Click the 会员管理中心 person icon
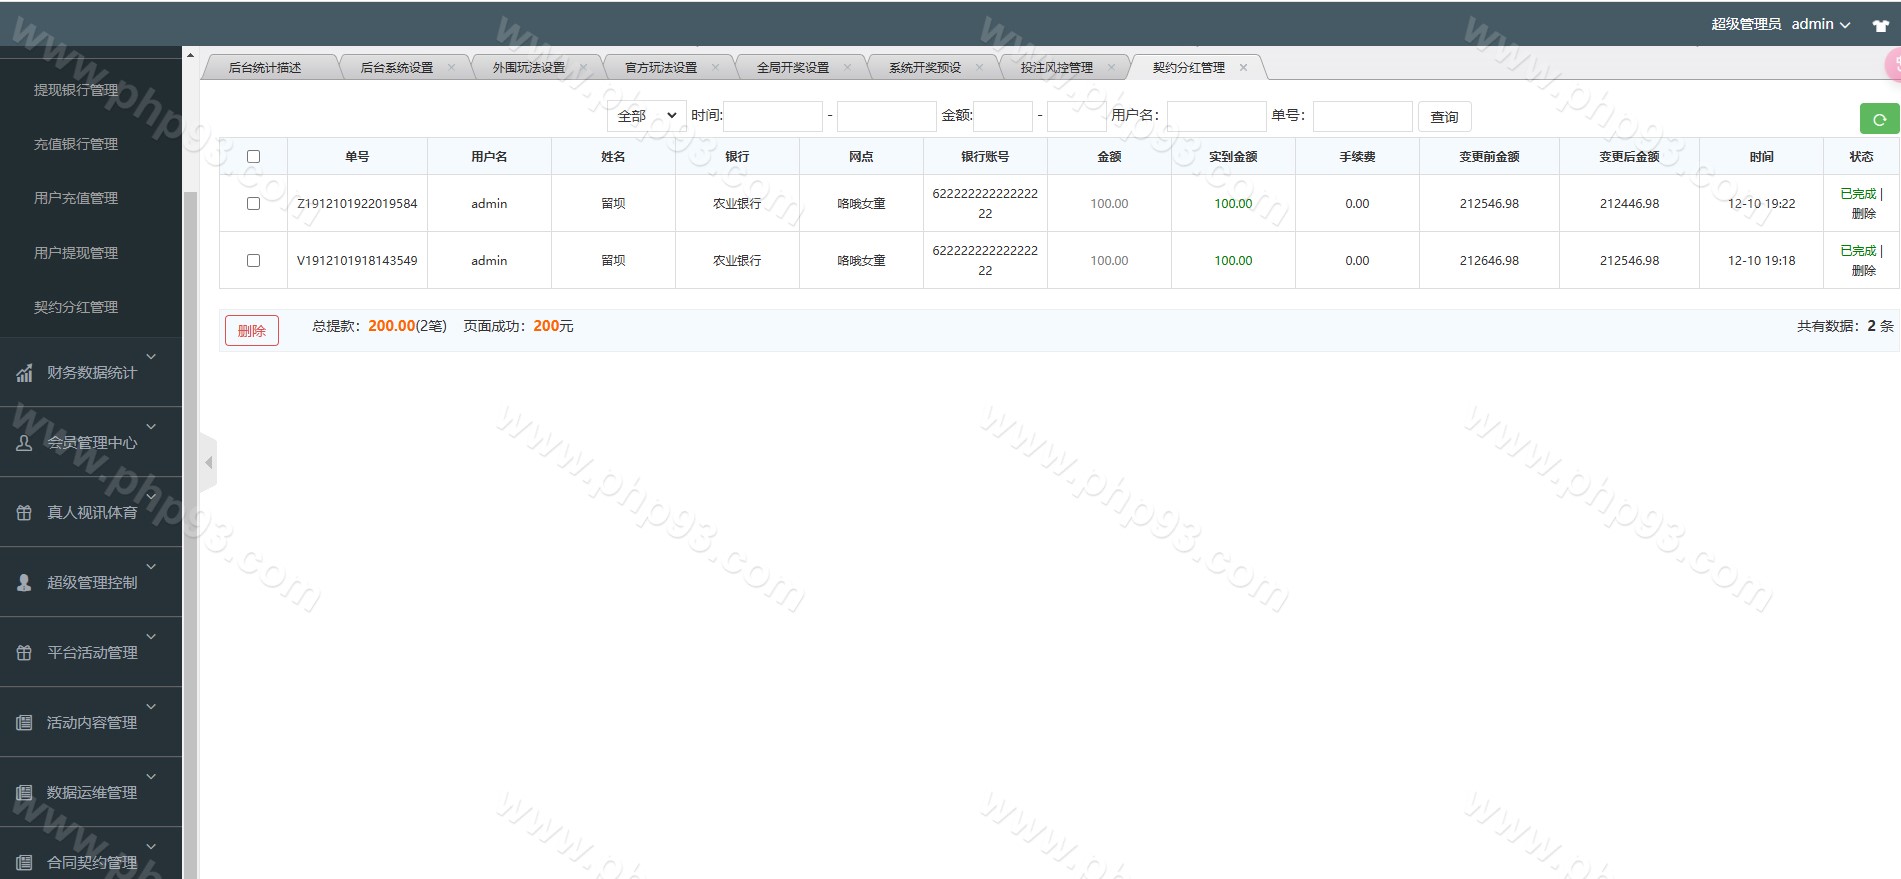This screenshot has height=879, width=1901. (24, 443)
